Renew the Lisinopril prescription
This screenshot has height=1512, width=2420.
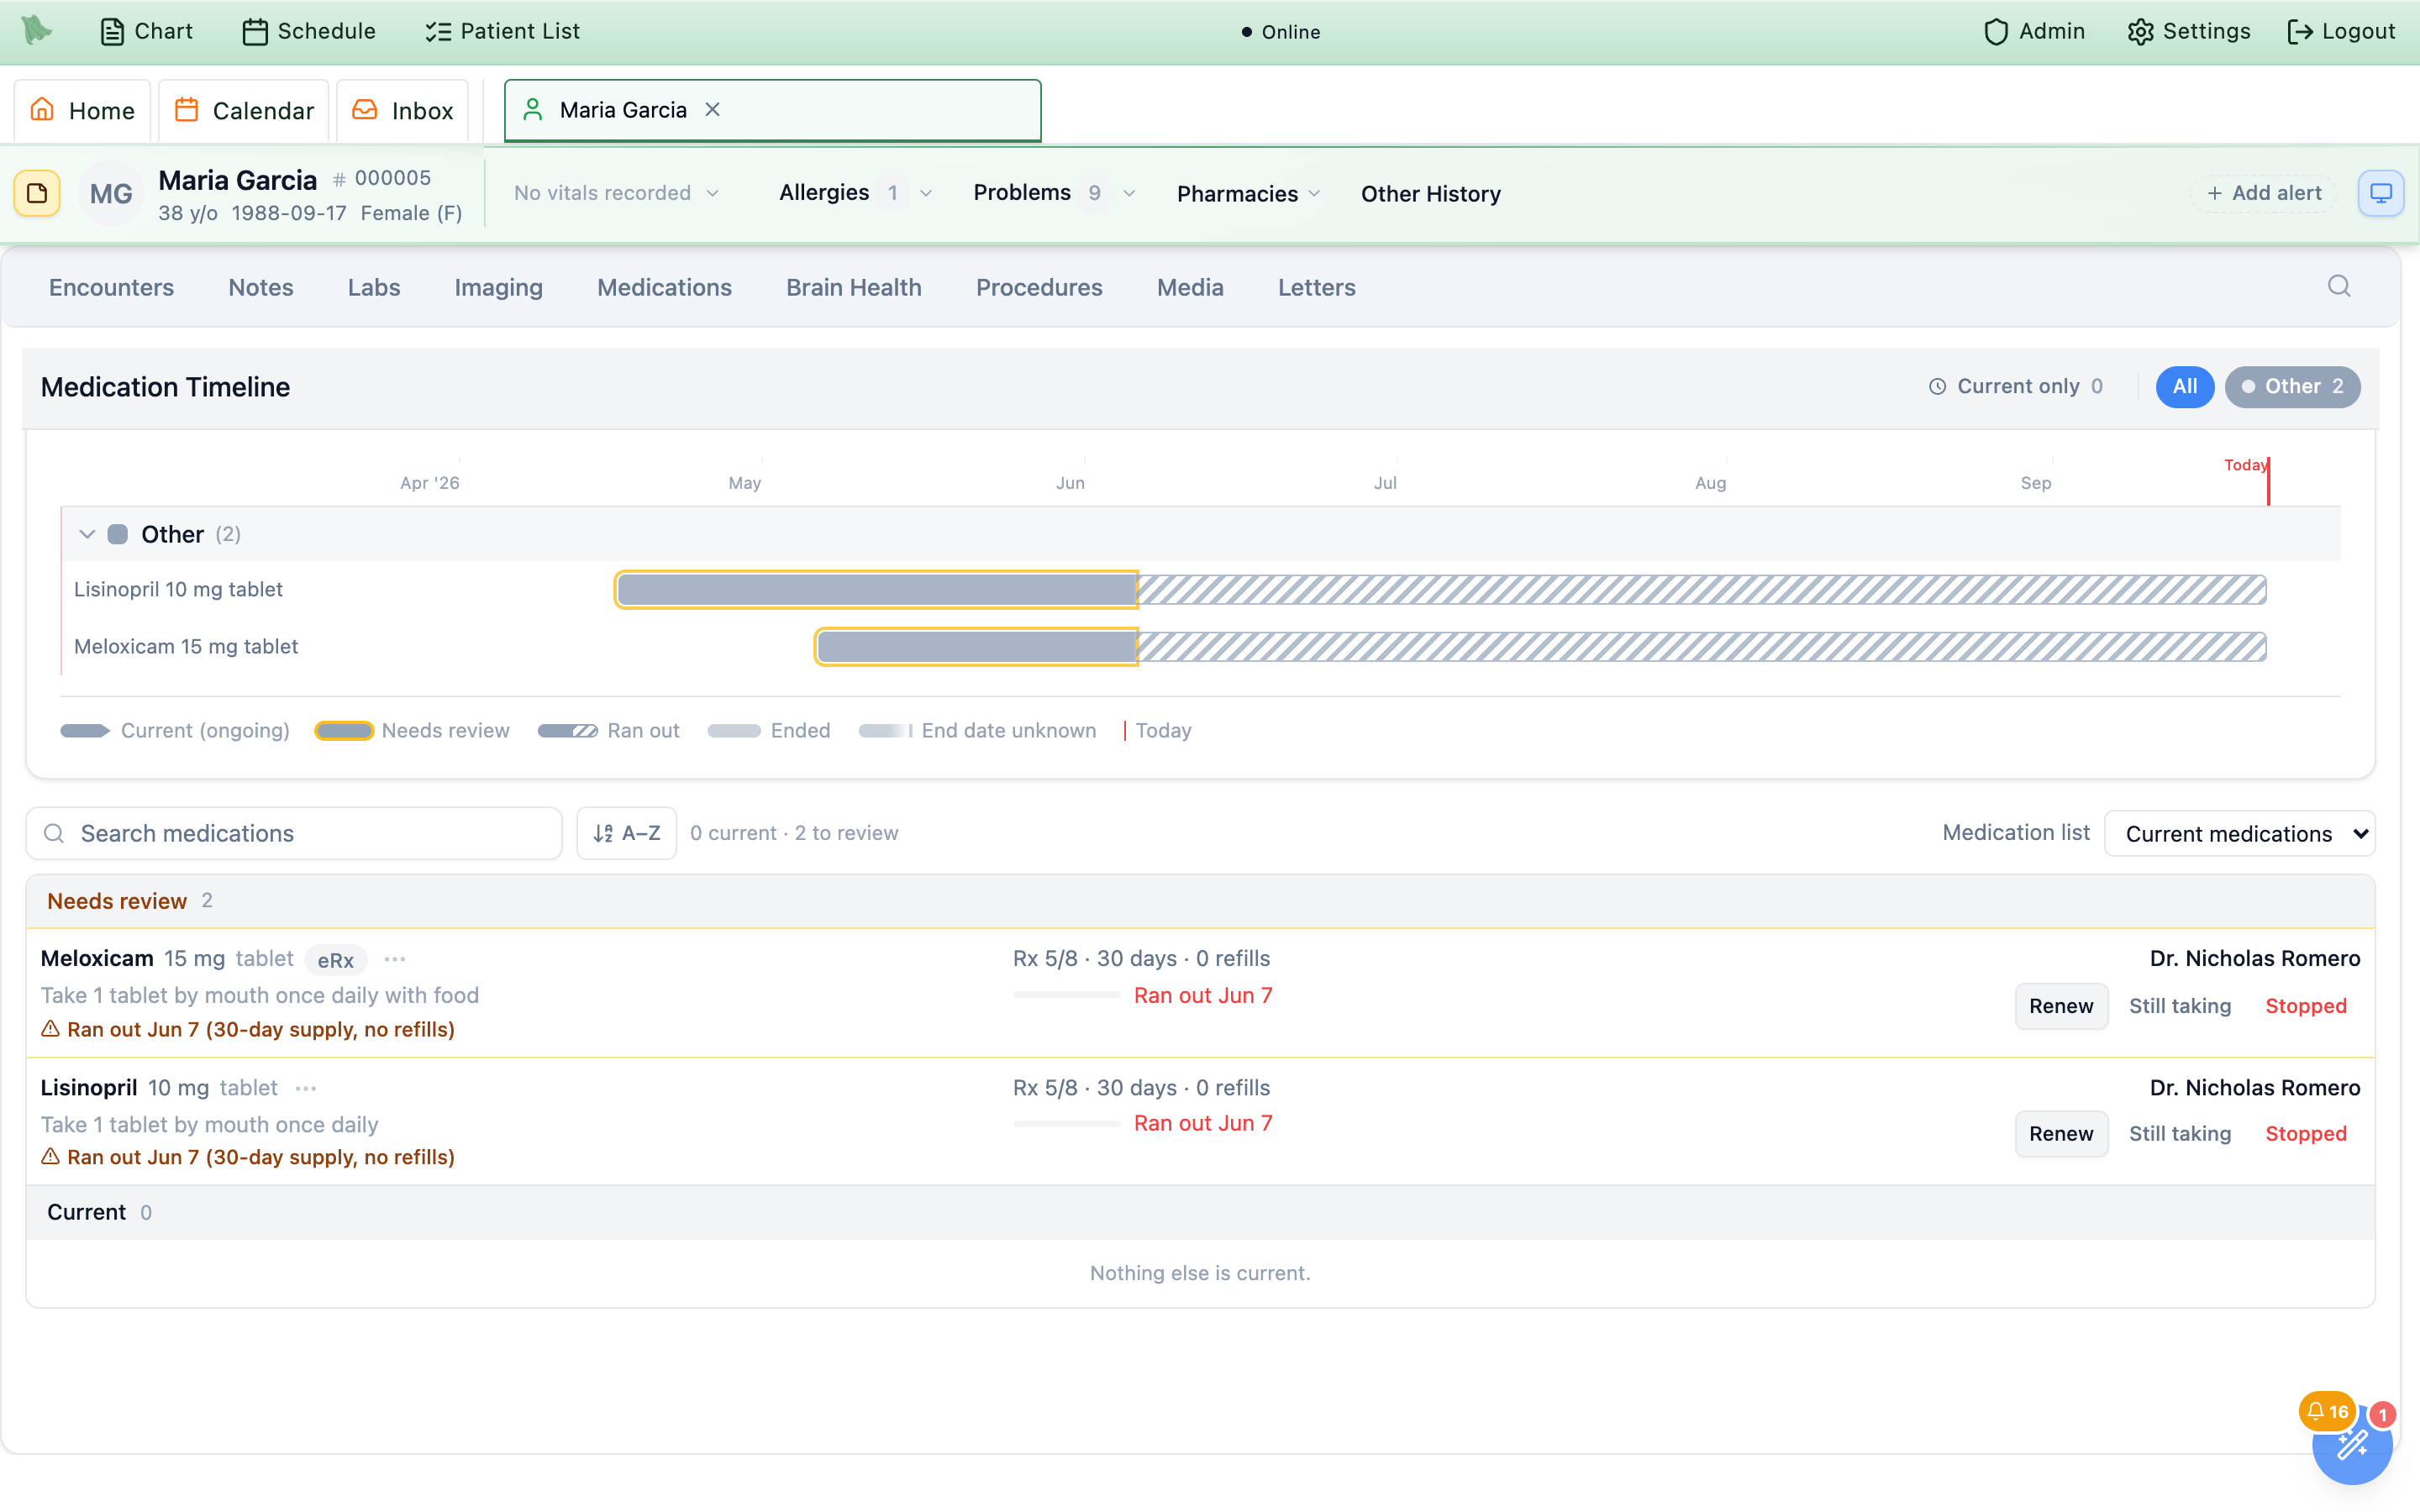point(2061,1133)
